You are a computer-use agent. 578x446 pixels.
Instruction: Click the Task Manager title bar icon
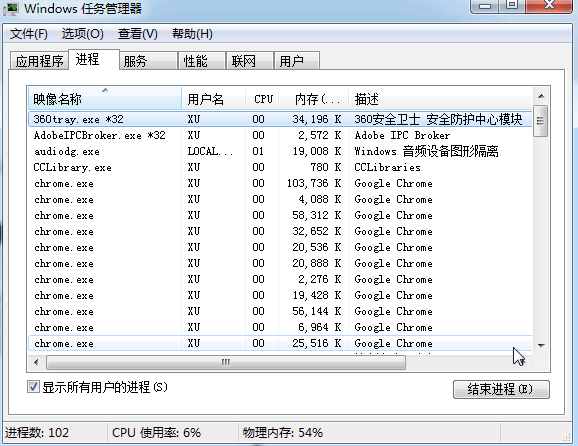[11, 8]
